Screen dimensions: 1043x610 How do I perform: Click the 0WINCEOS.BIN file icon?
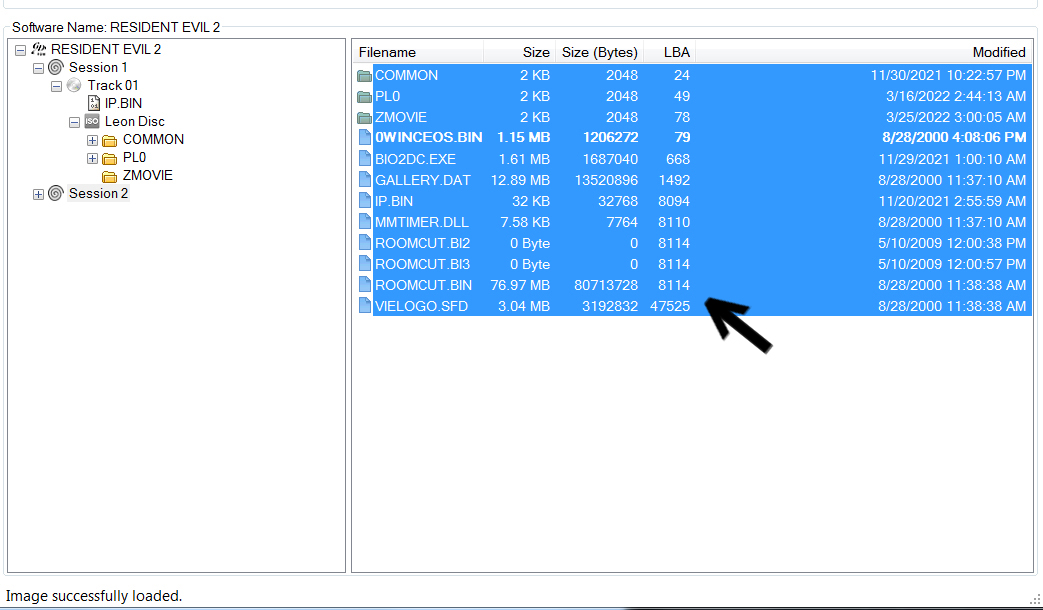[x=365, y=138]
